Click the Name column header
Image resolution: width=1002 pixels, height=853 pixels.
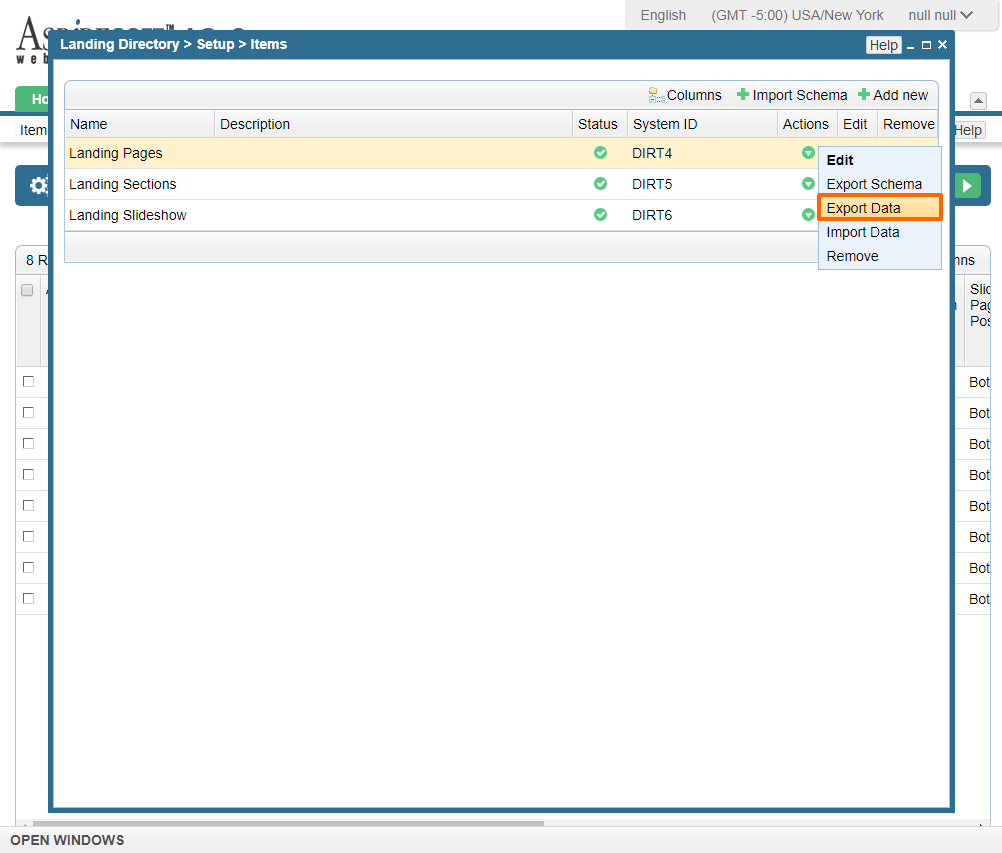click(140, 124)
